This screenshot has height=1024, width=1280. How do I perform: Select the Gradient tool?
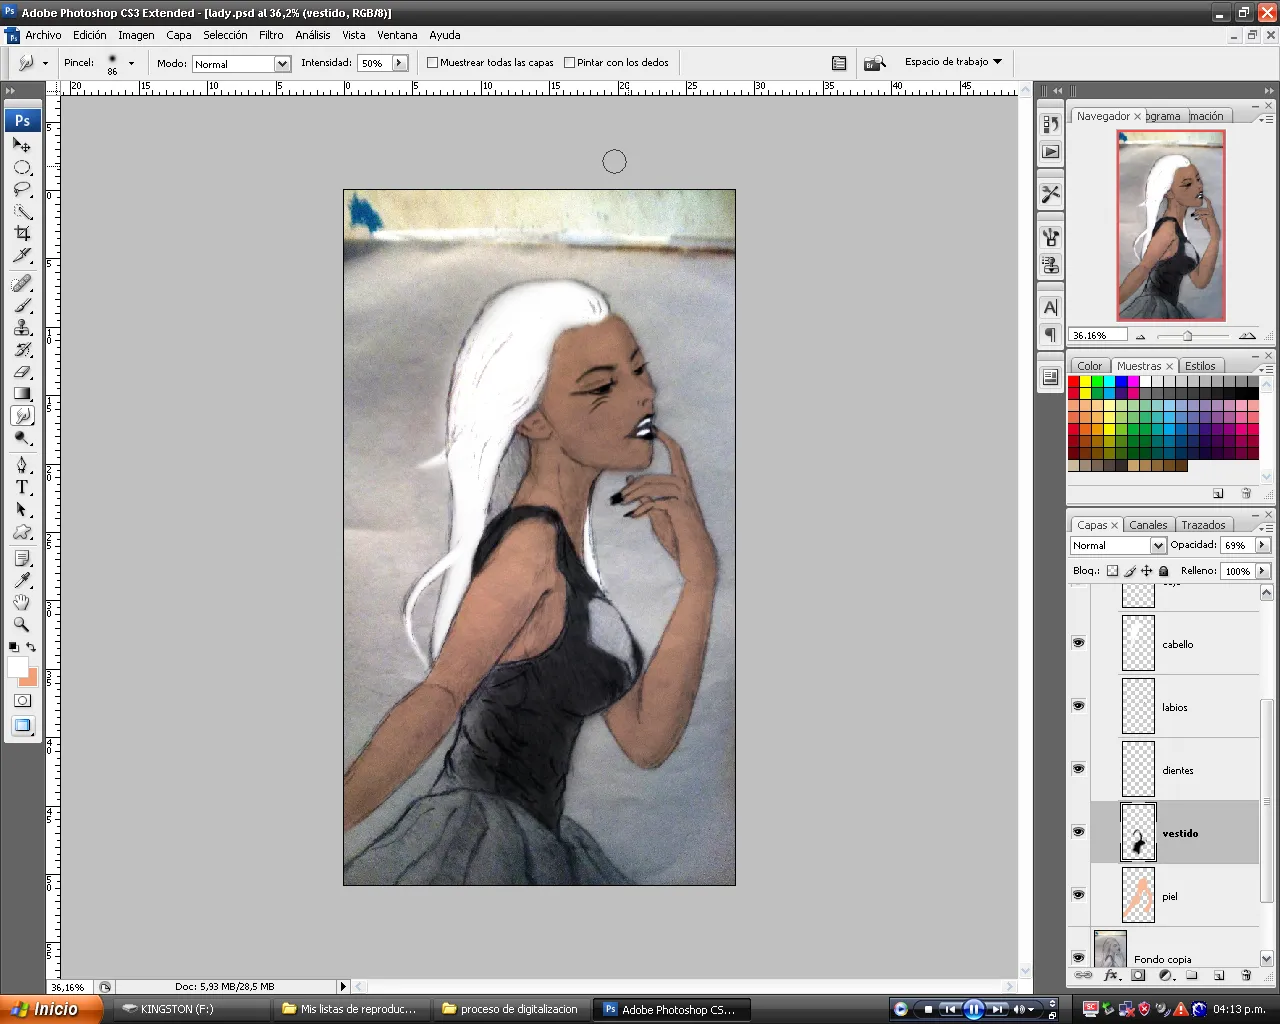pos(22,394)
